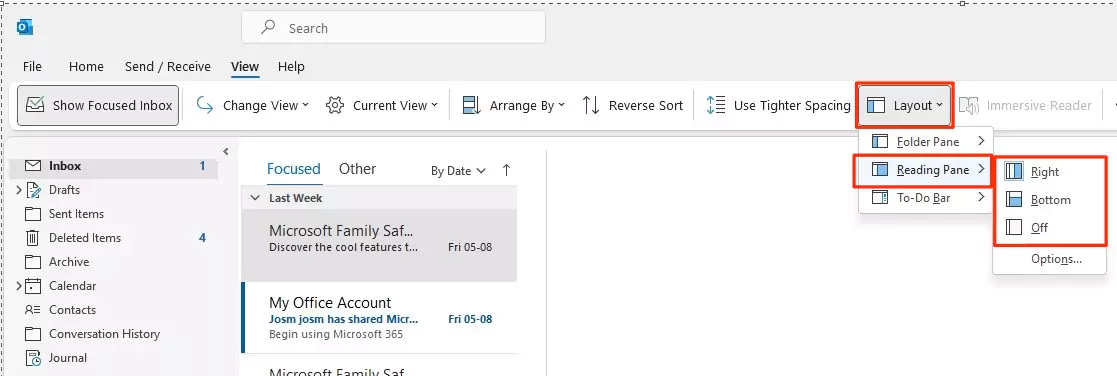1117x376 pixels.
Task: Switch to the Home tab
Action: [x=86, y=66]
